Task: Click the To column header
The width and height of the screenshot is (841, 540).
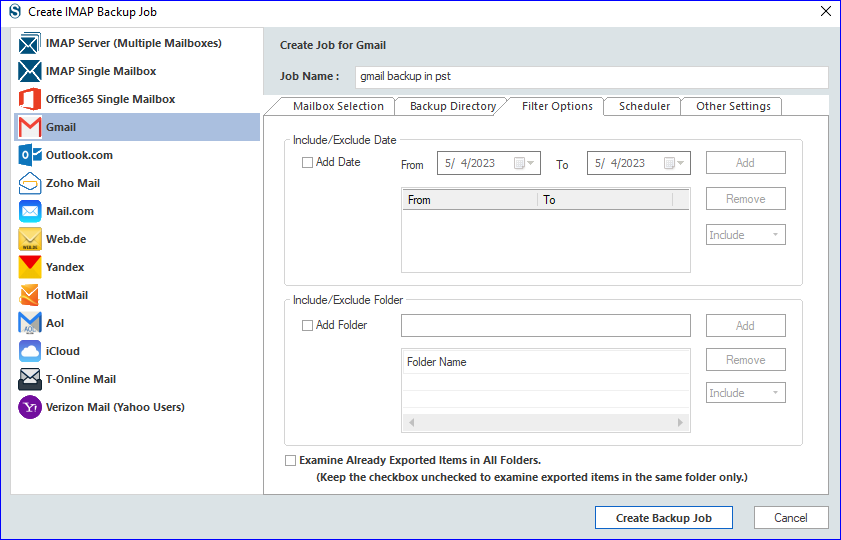Action: (x=605, y=200)
